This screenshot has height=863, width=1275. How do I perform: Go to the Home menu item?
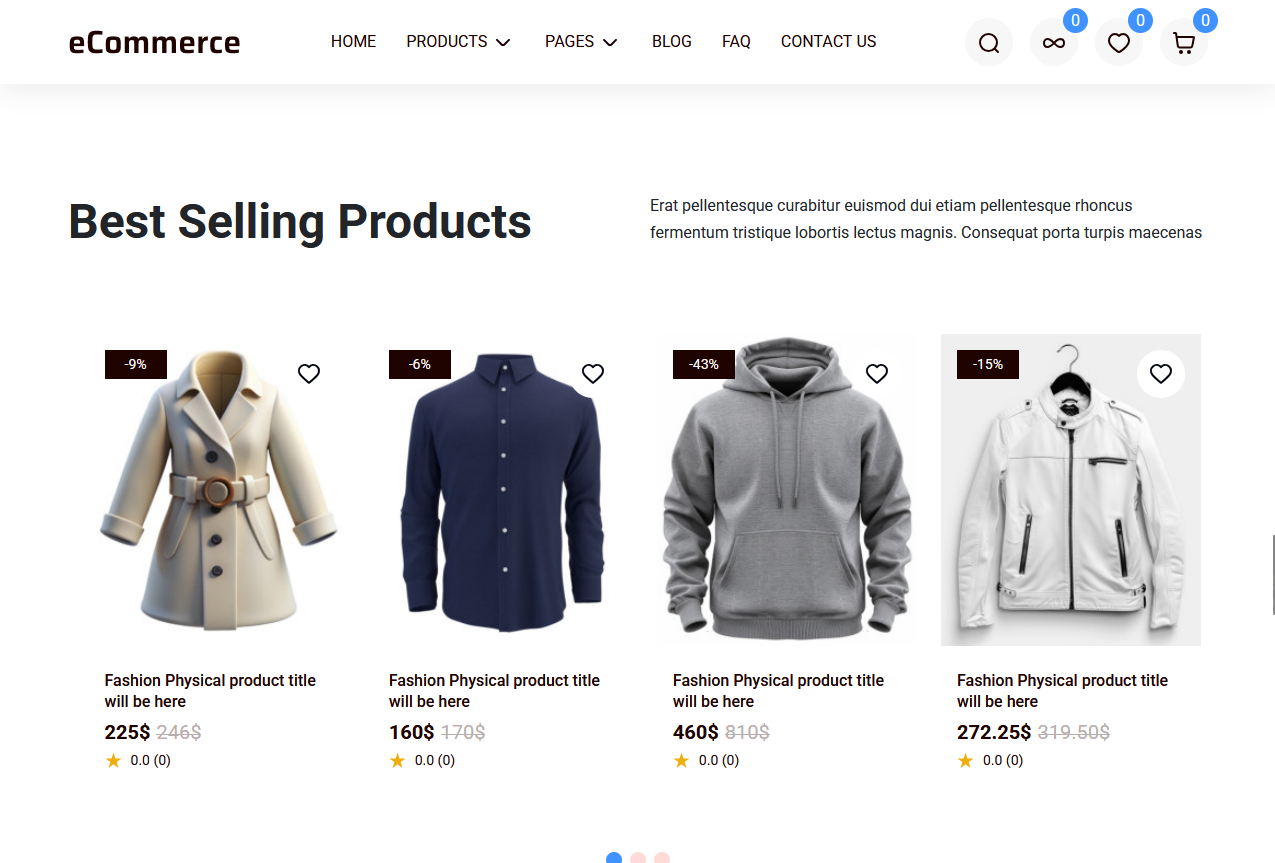click(x=353, y=42)
